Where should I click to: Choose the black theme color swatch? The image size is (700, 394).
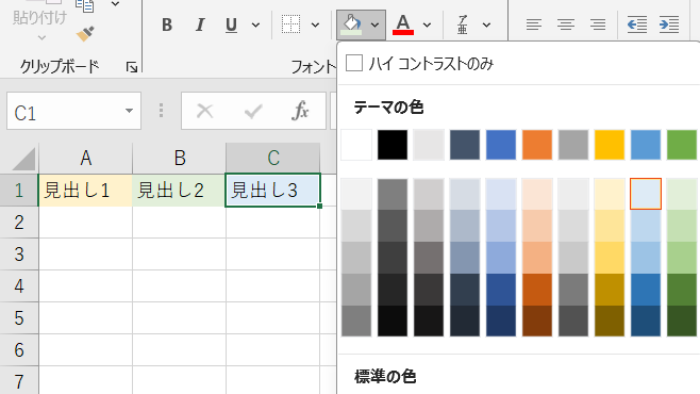tap(392, 145)
